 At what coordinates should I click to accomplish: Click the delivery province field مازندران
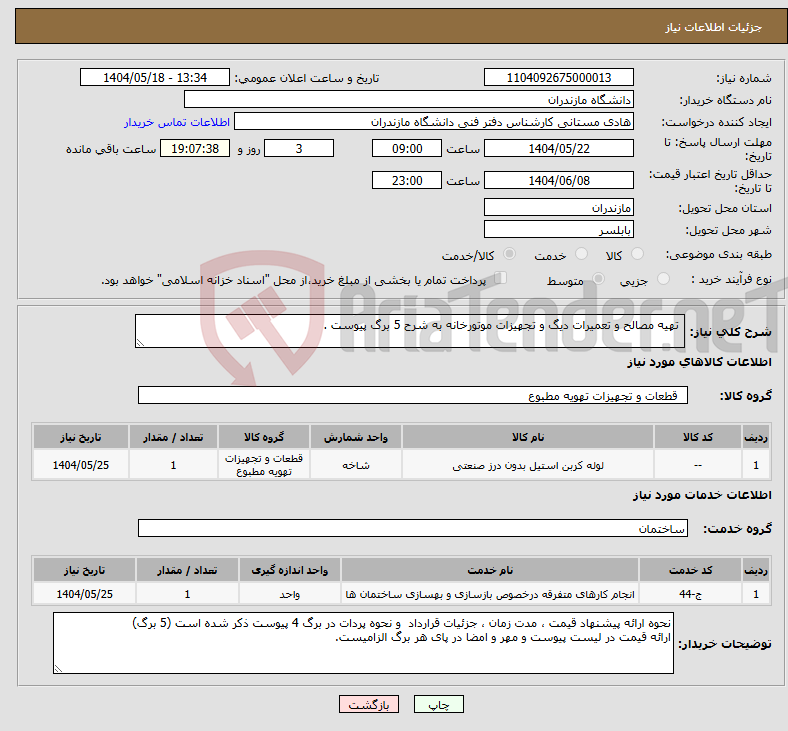click(558, 207)
